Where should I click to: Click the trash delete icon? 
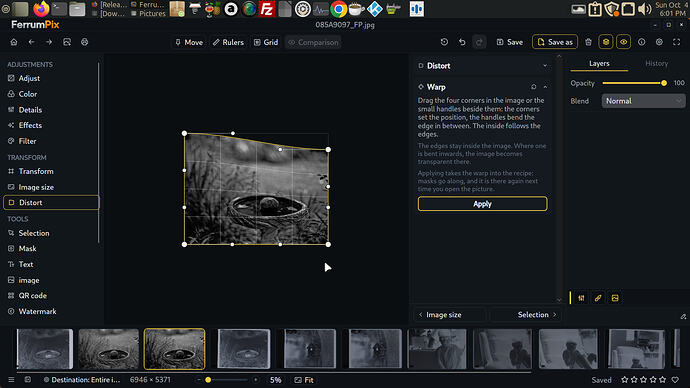(x=588, y=42)
